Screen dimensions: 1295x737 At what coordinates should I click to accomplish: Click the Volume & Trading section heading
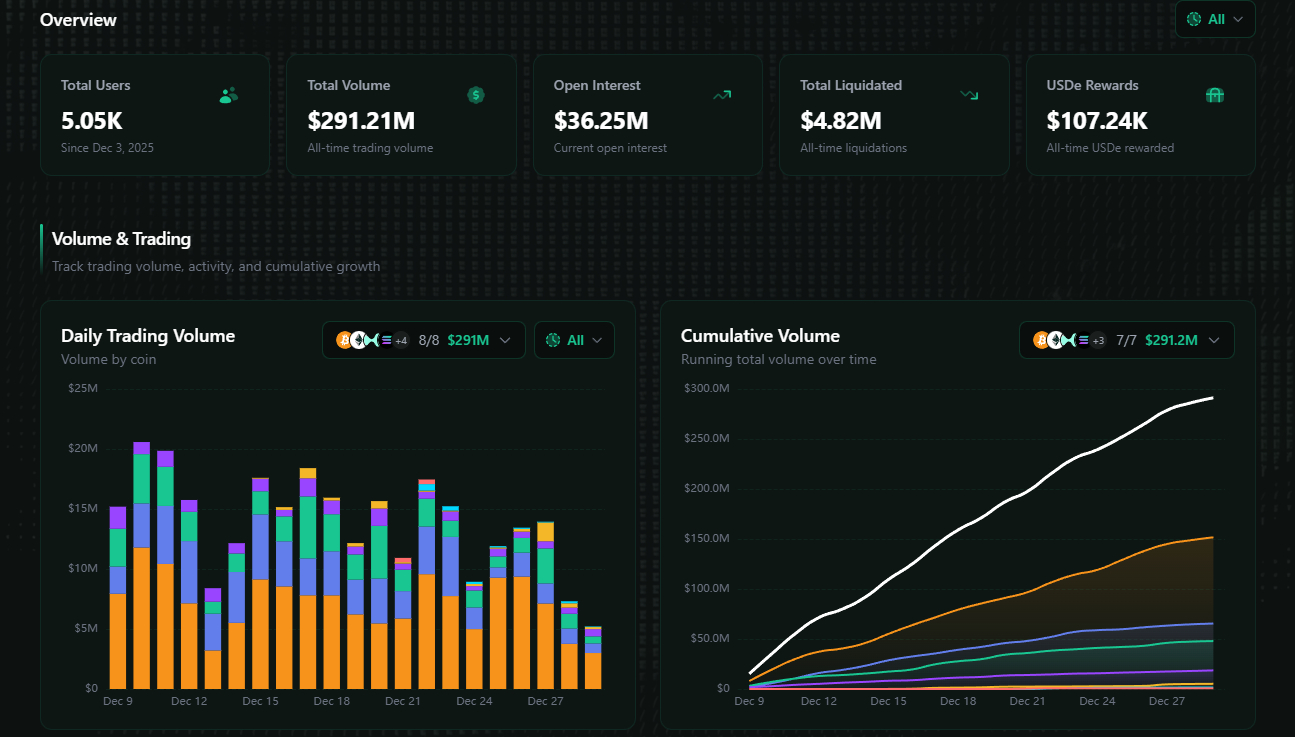pyautogui.click(x=121, y=239)
